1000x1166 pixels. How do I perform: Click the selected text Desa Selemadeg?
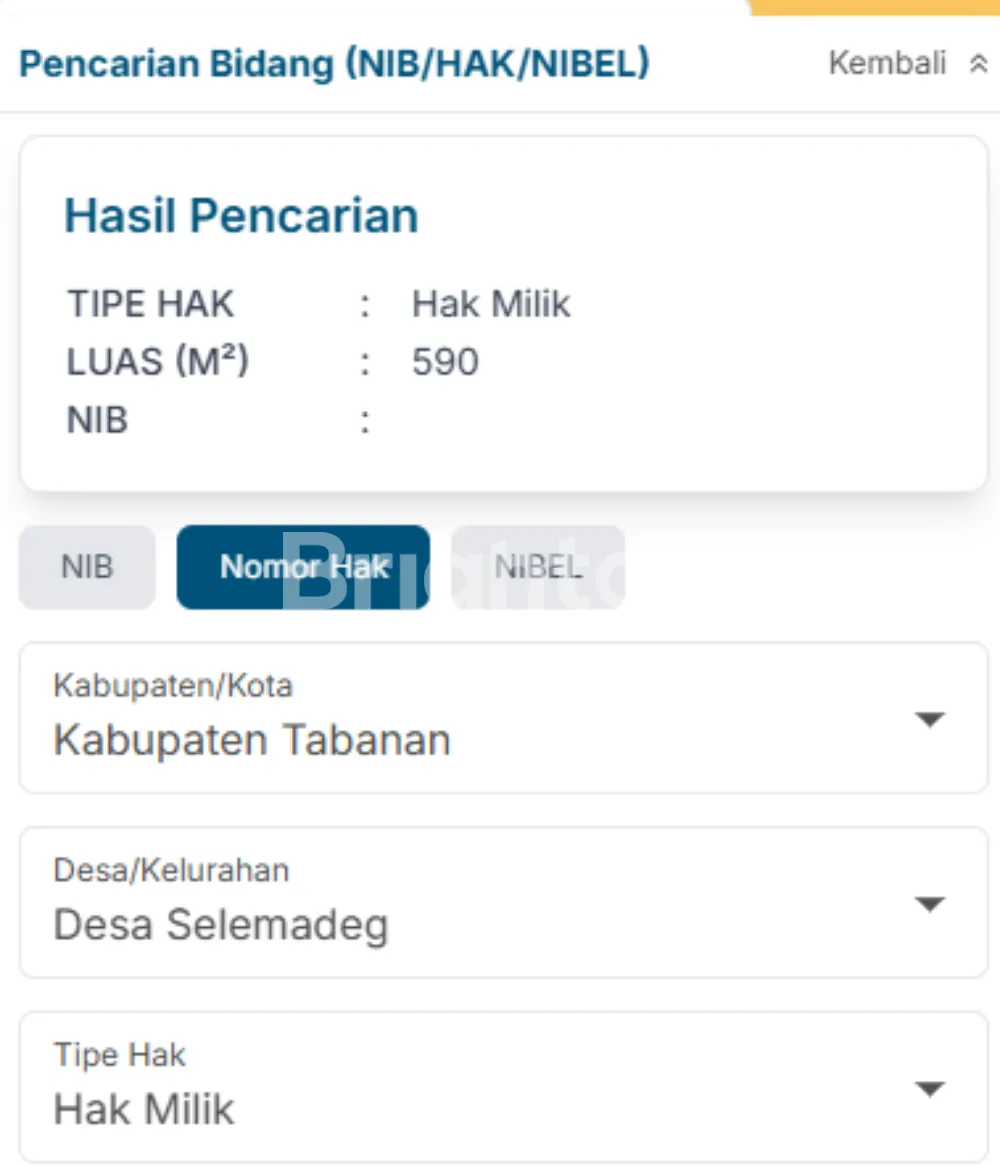point(221,925)
